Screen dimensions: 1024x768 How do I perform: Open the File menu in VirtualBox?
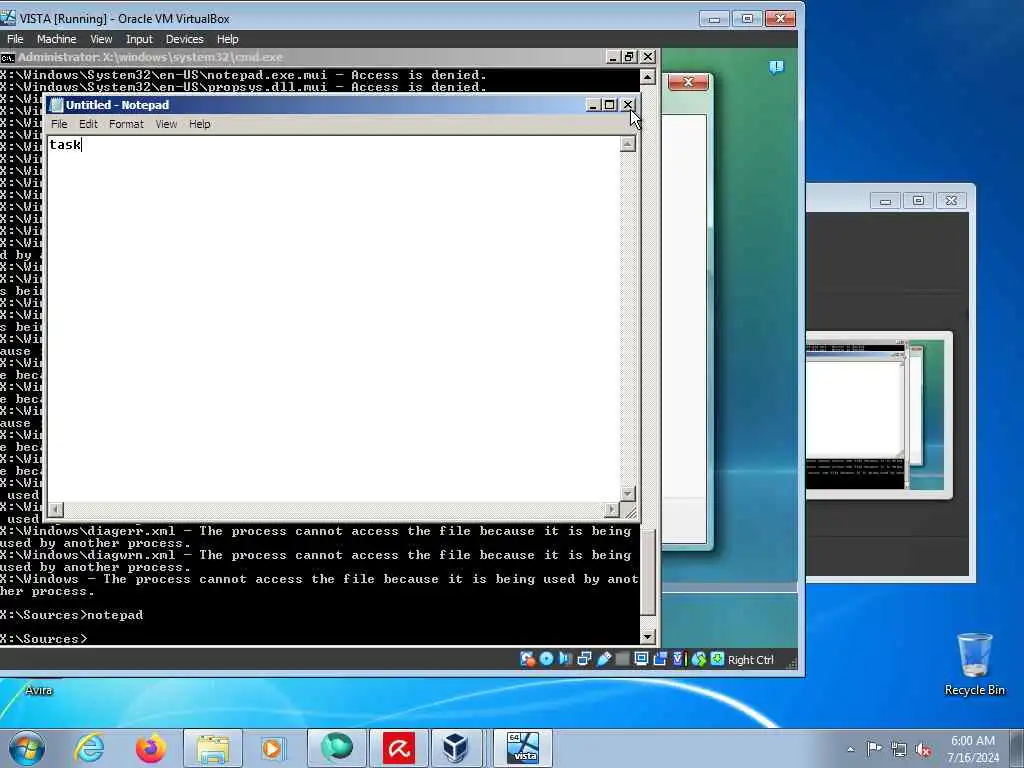pyautogui.click(x=15, y=39)
